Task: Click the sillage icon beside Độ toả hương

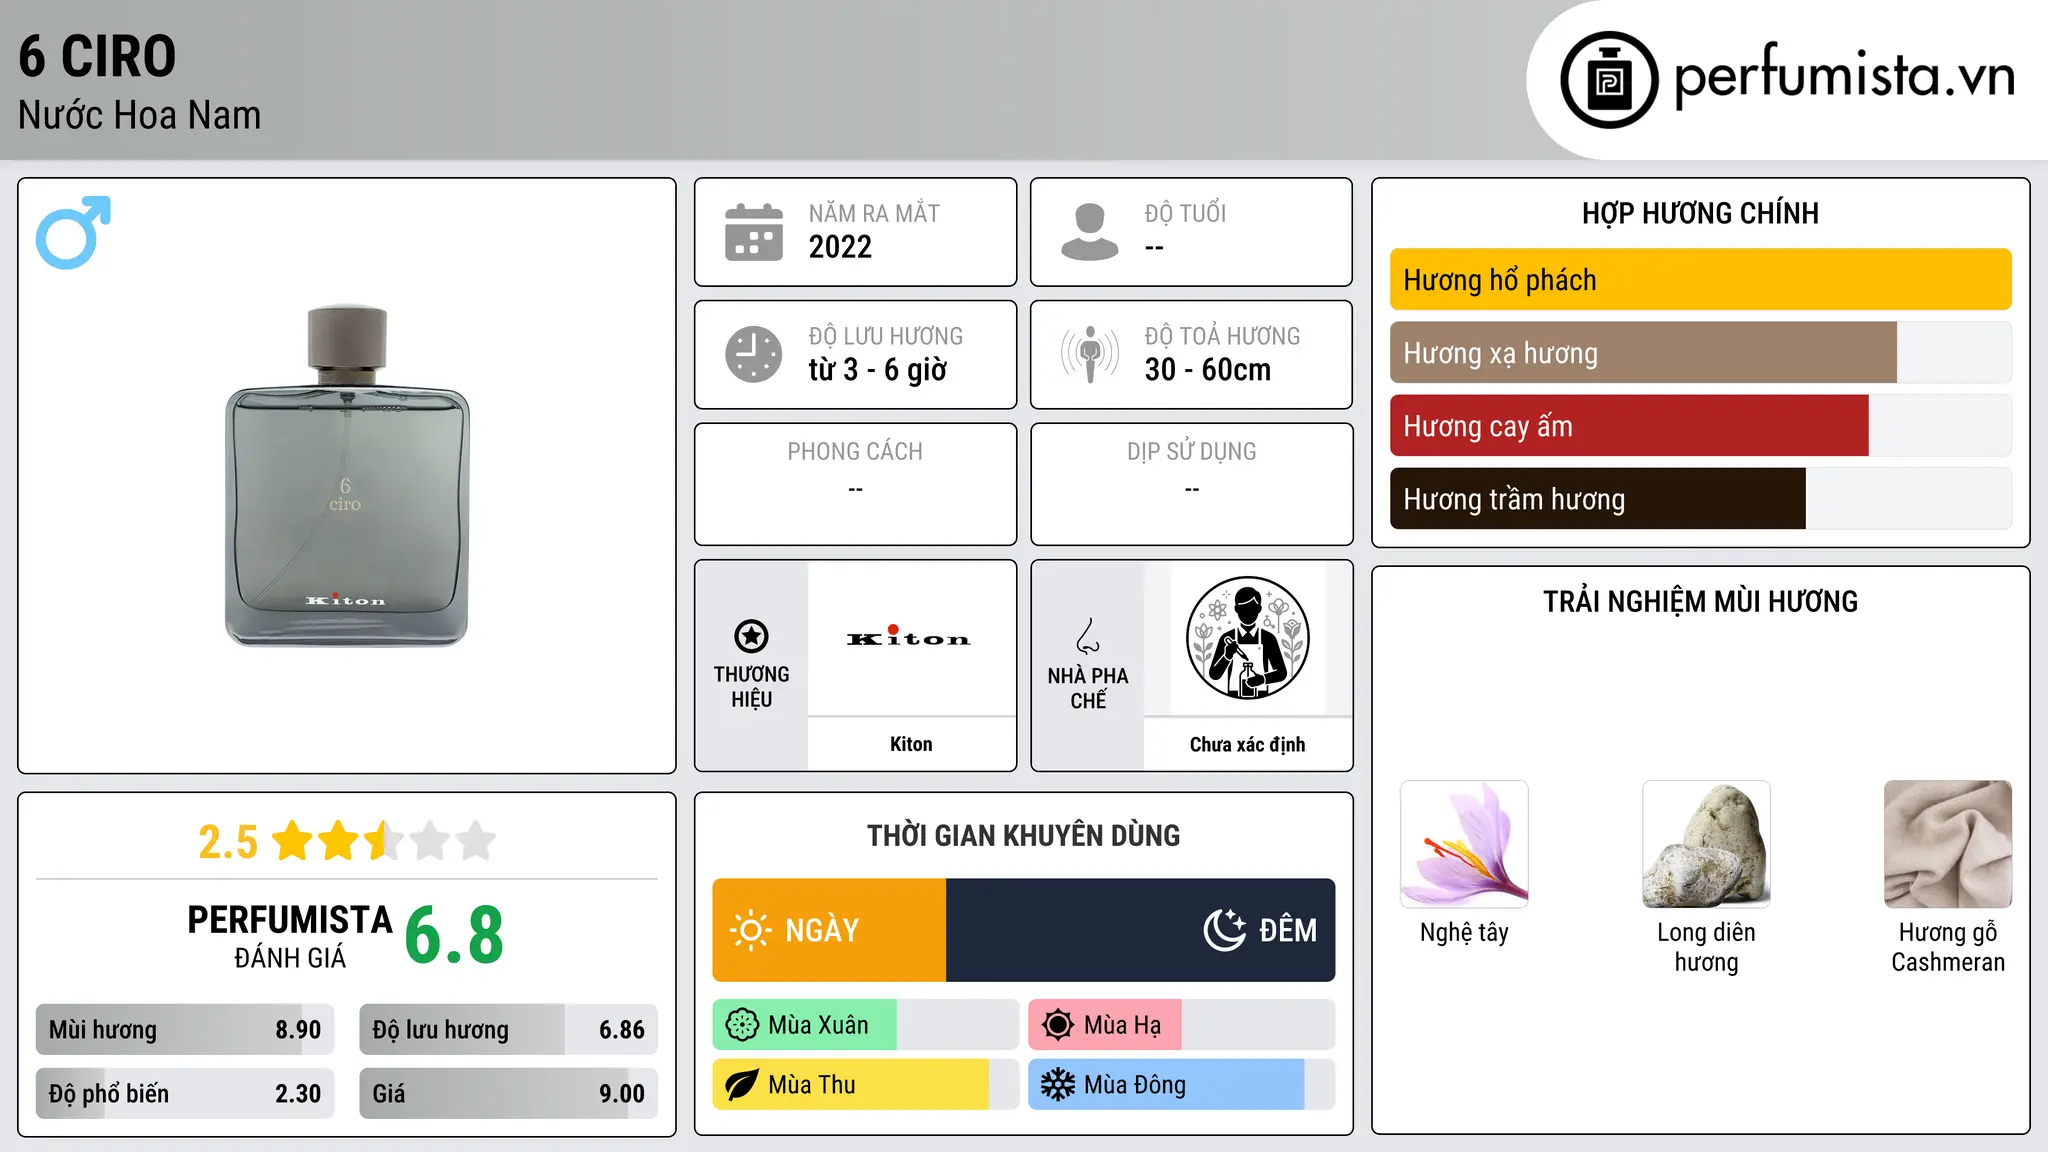Action: (1090, 354)
